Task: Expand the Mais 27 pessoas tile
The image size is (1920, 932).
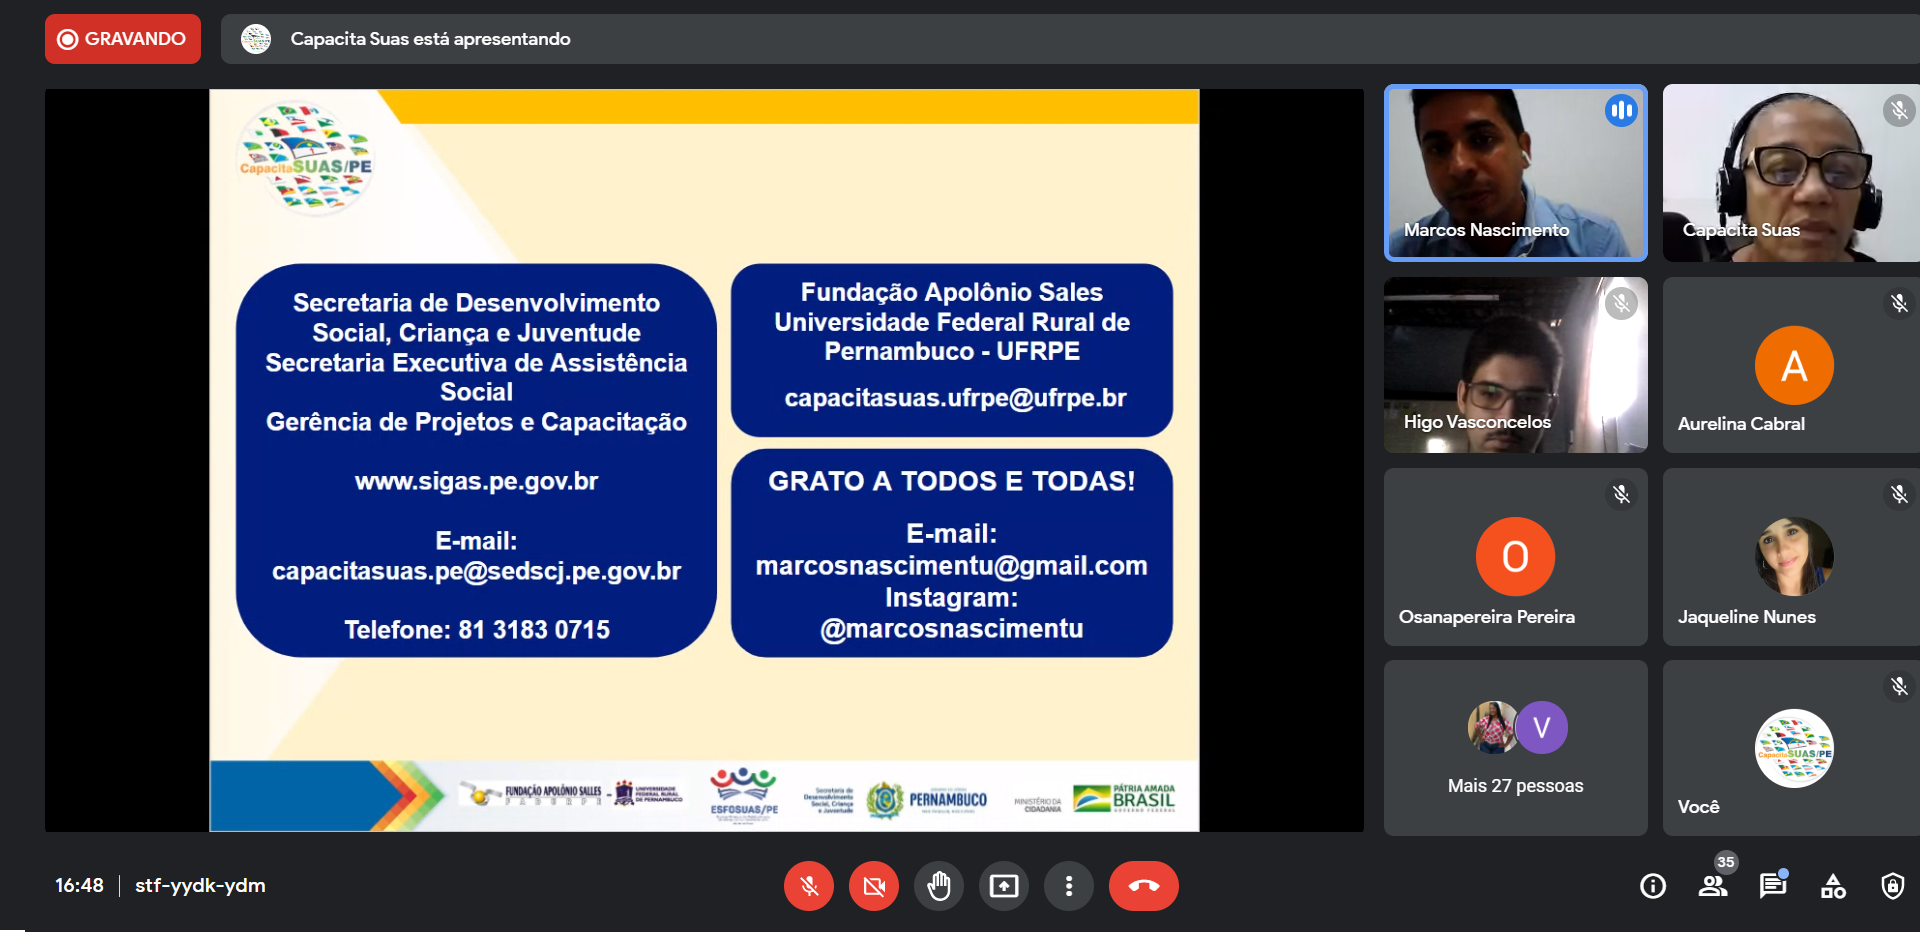Action: (1515, 748)
